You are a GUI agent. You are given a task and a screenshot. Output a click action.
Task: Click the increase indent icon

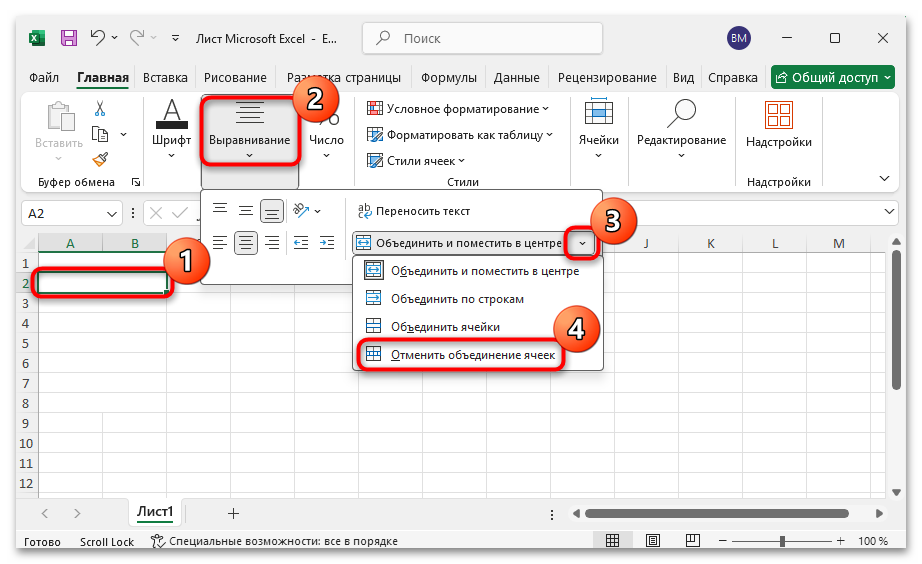tap(327, 242)
